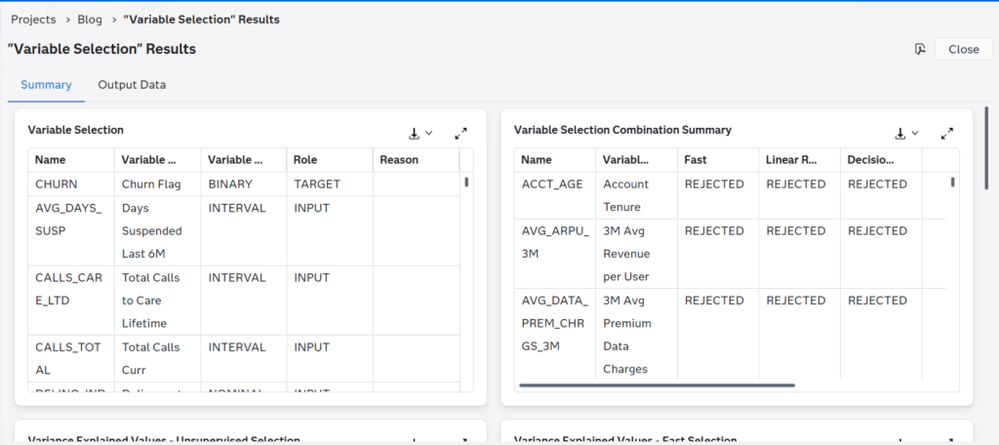Click Linear REJECTED cell for AVG_DATA_PREM_CHRGS_3M

(800, 334)
